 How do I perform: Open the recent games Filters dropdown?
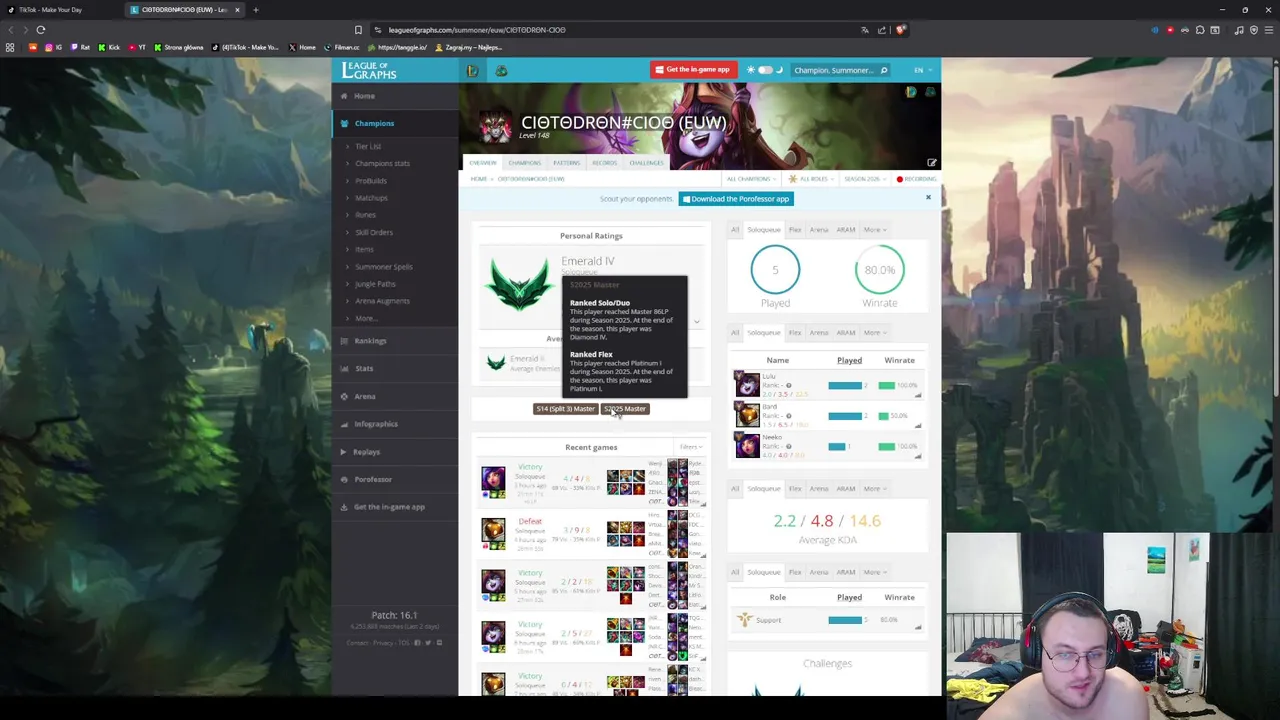tap(691, 447)
